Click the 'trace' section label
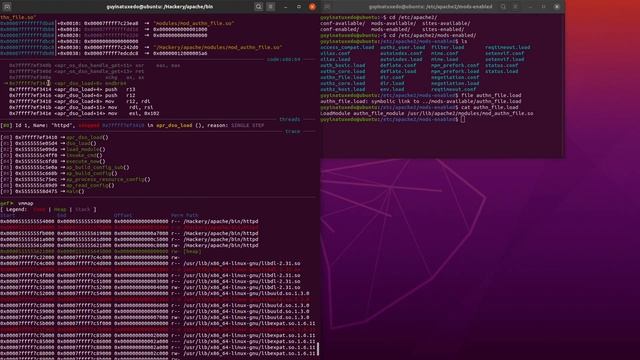 (293, 131)
